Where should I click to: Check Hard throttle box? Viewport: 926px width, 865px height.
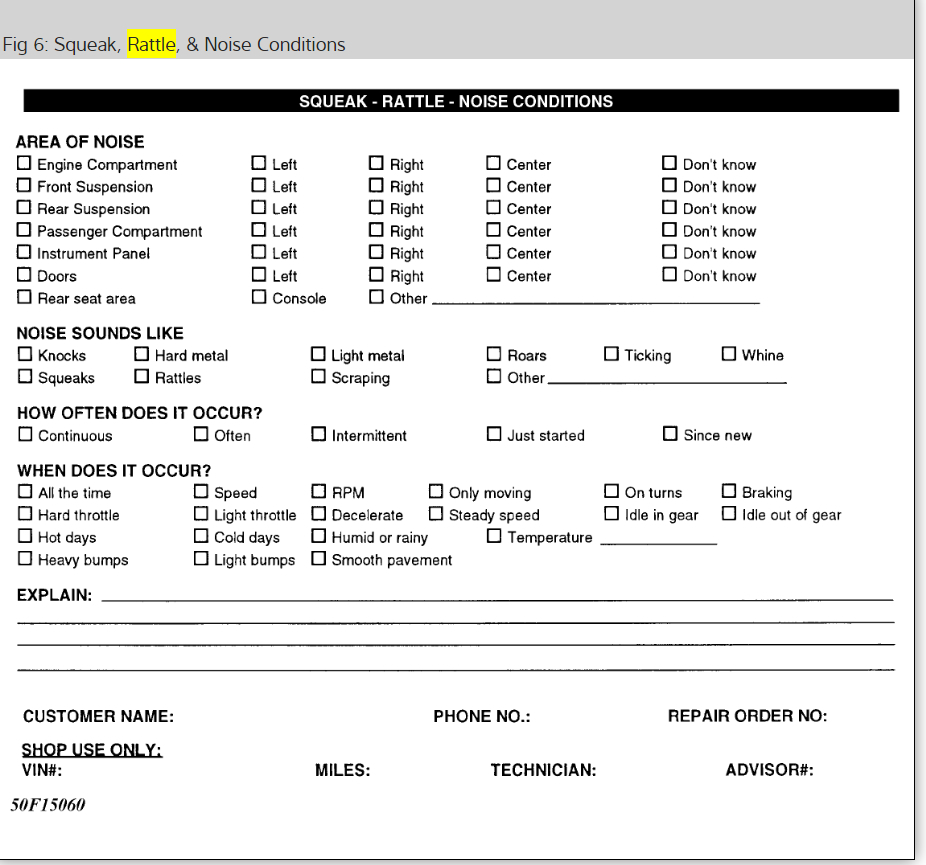click(x=25, y=514)
